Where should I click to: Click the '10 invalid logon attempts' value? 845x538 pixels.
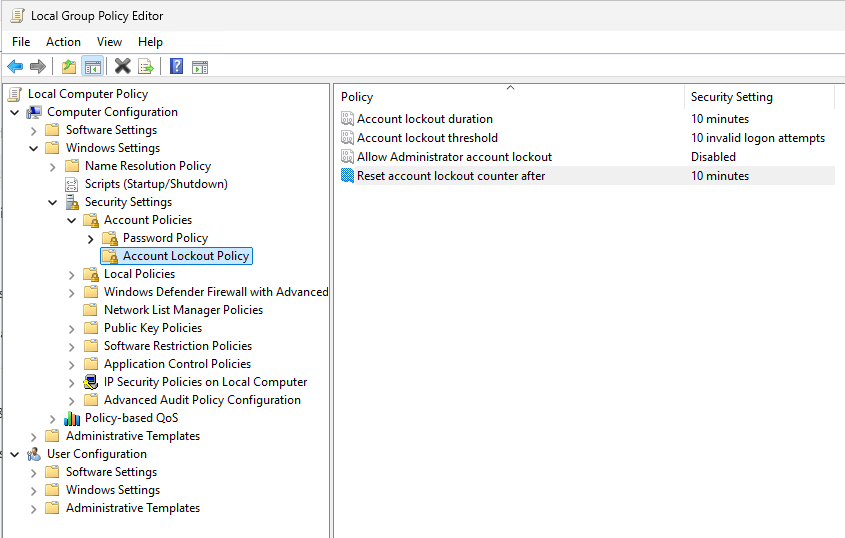point(758,138)
